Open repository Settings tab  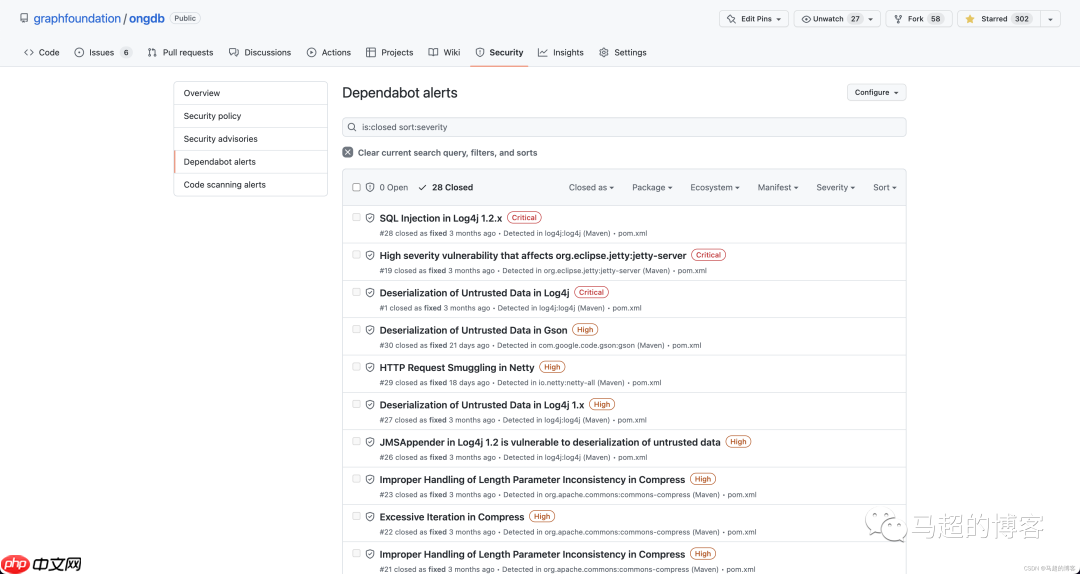[x=623, y=52]
